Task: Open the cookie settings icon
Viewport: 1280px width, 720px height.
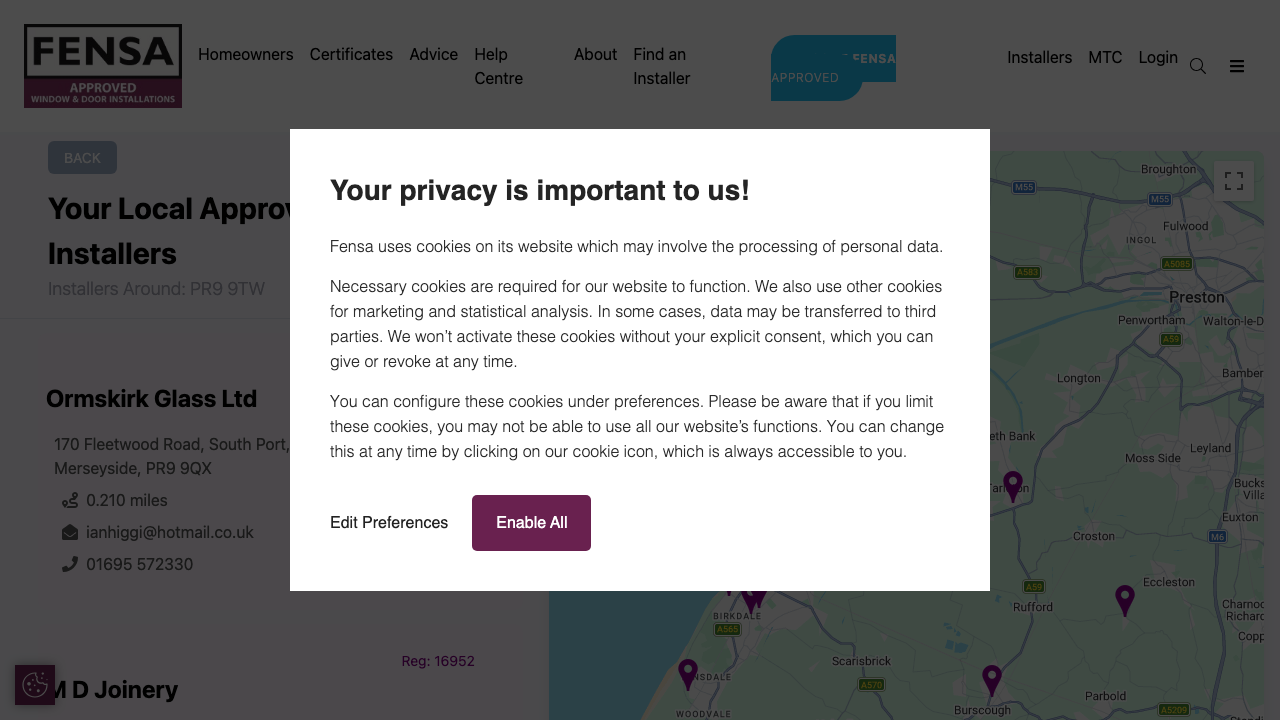Action: click(x=35, y=685)
